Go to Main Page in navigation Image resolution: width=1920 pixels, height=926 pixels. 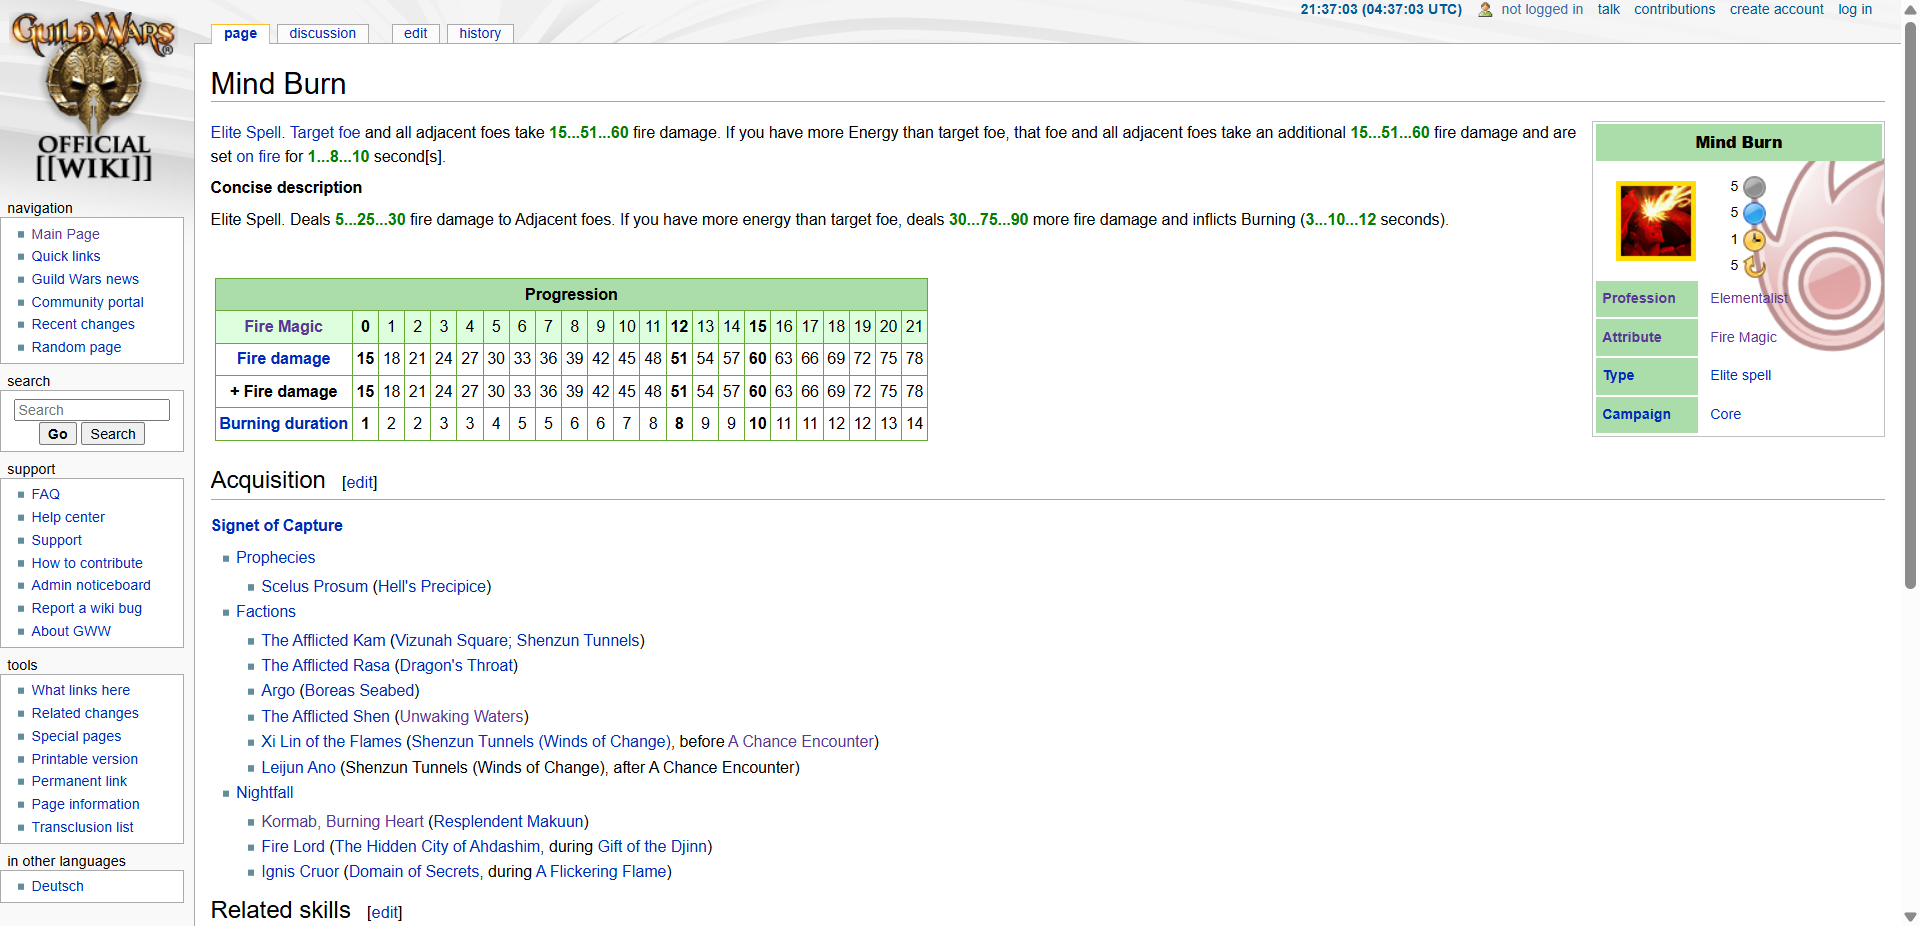point(65,234)
